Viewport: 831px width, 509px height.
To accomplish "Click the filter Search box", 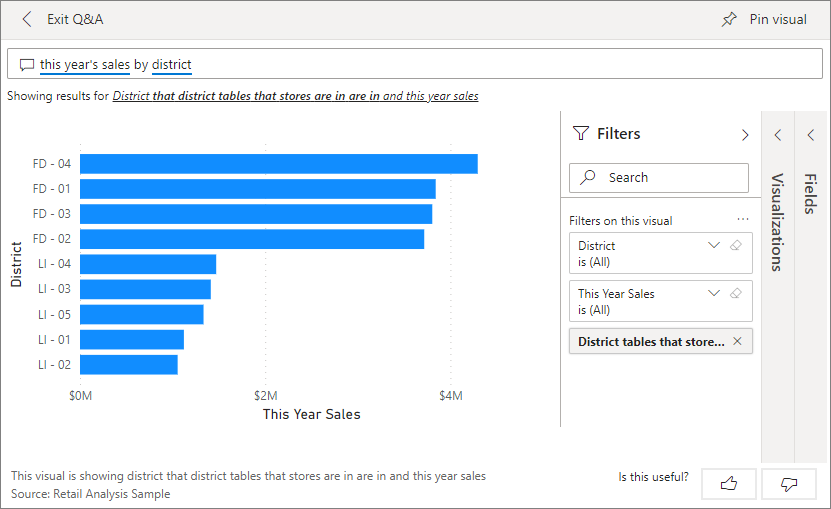I will 660,178.
